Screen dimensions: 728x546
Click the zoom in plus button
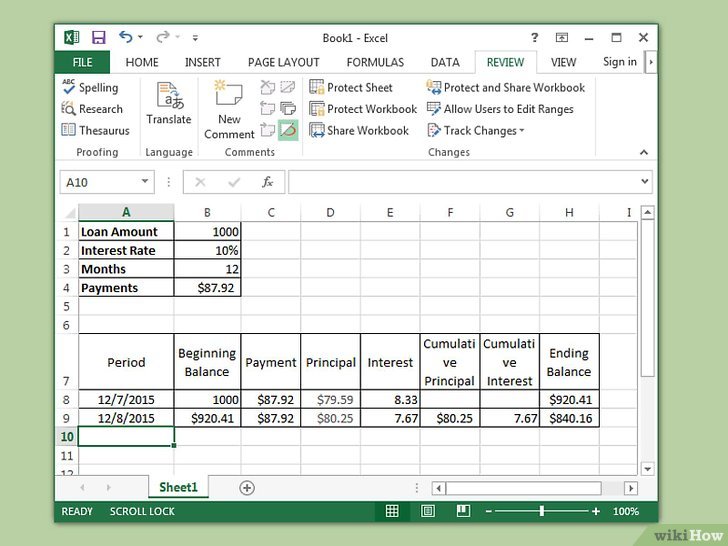pyautogui.click(x=596, y=511)
